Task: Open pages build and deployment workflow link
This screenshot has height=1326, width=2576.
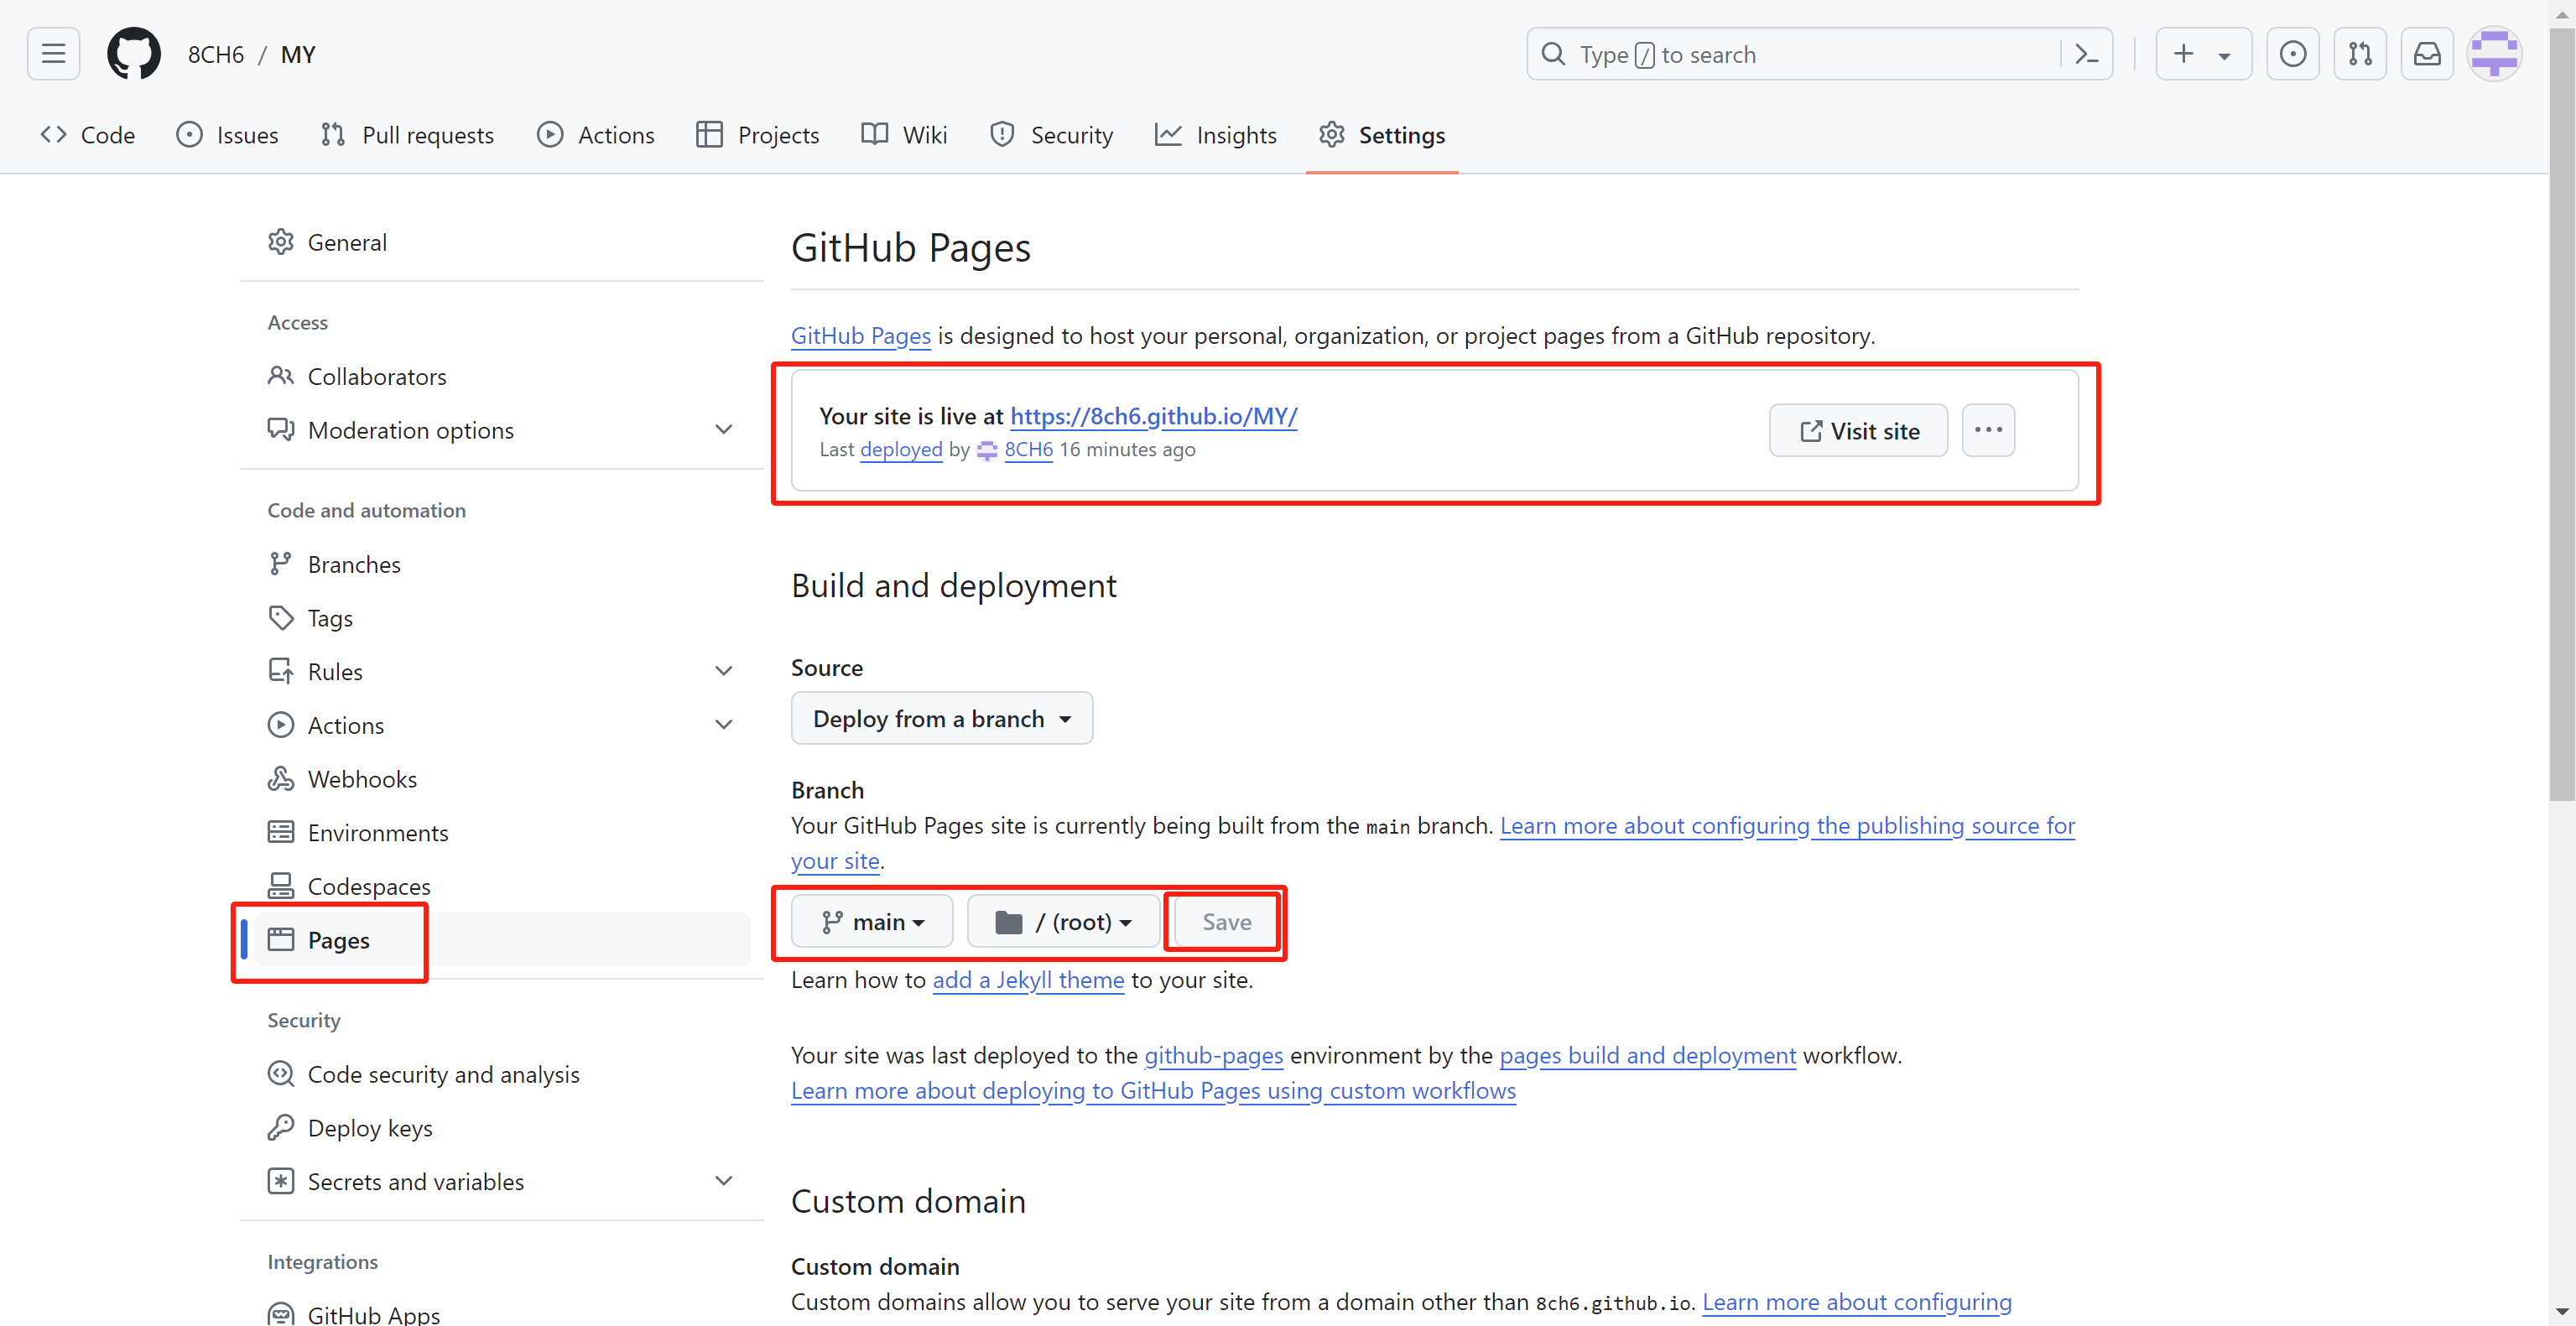Action: tap(1647, 1055)
